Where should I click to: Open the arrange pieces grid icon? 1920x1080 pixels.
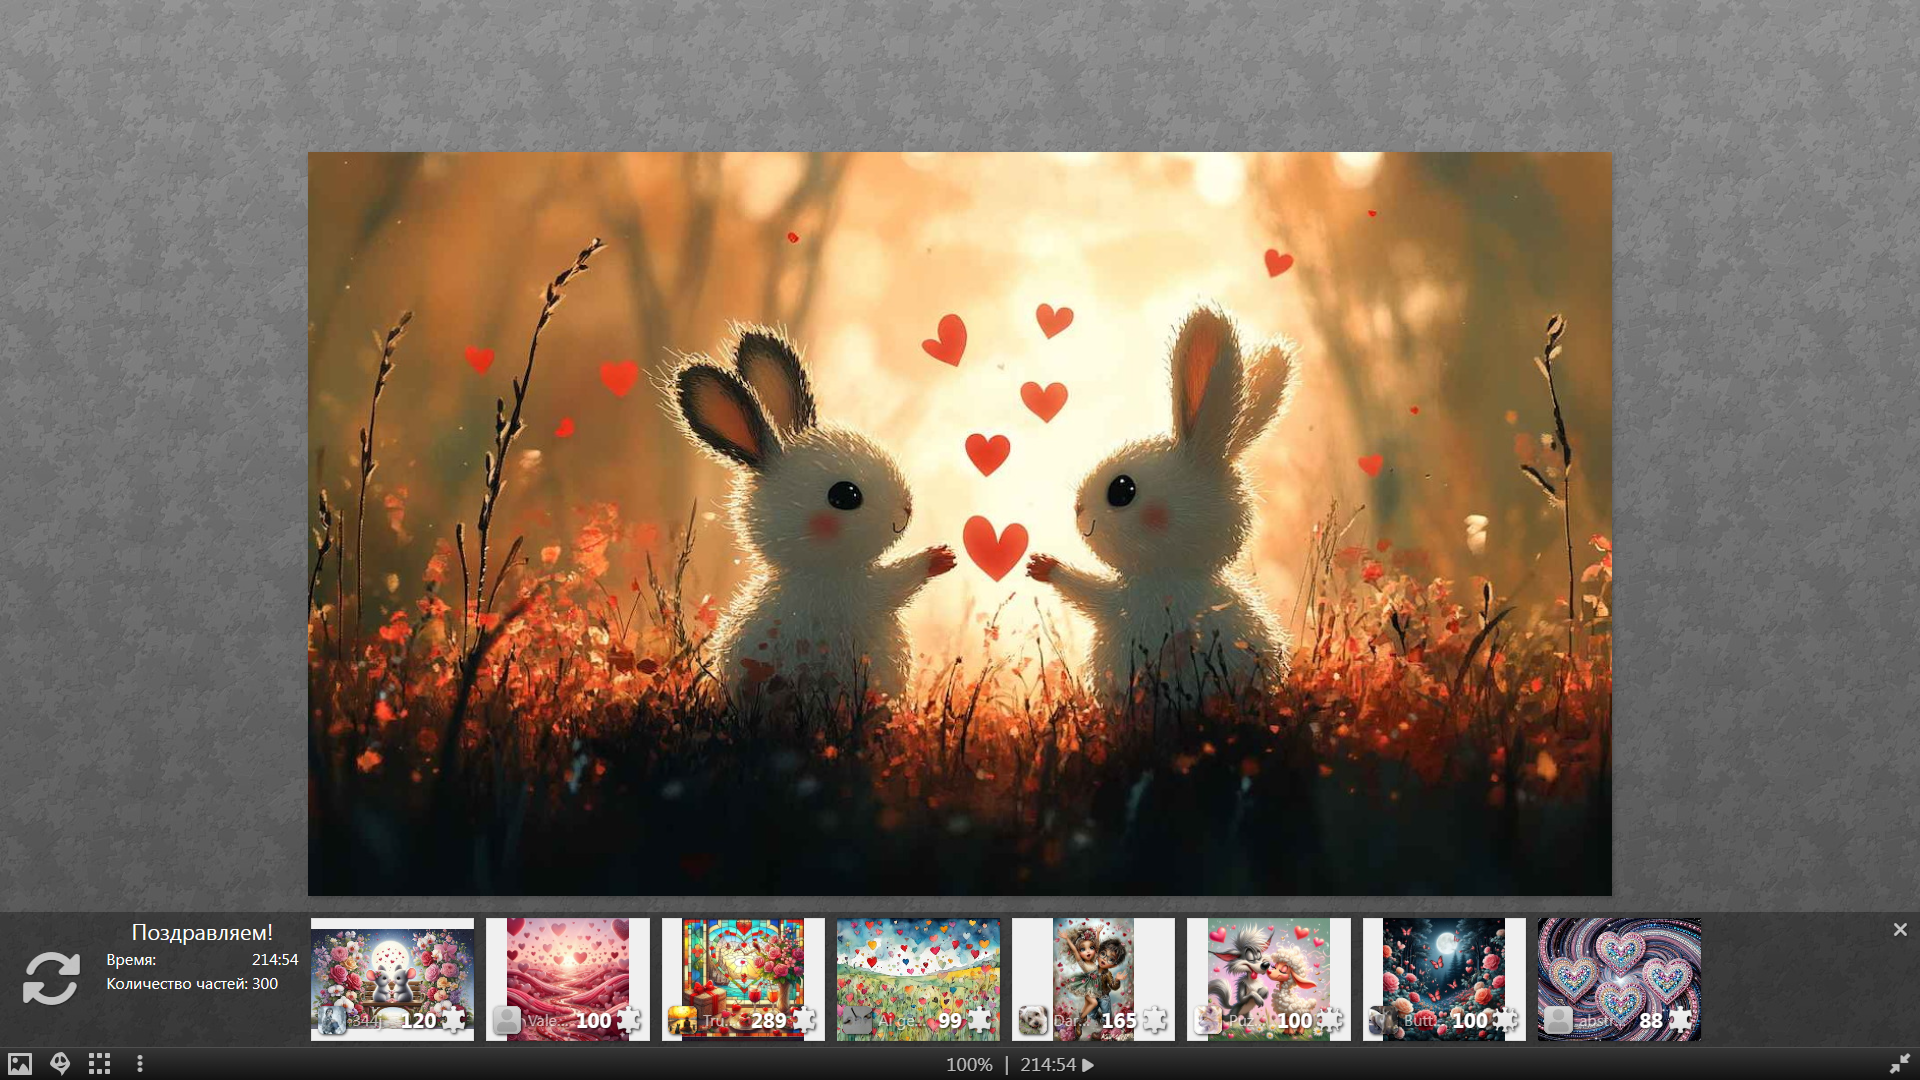point(99,1064)
